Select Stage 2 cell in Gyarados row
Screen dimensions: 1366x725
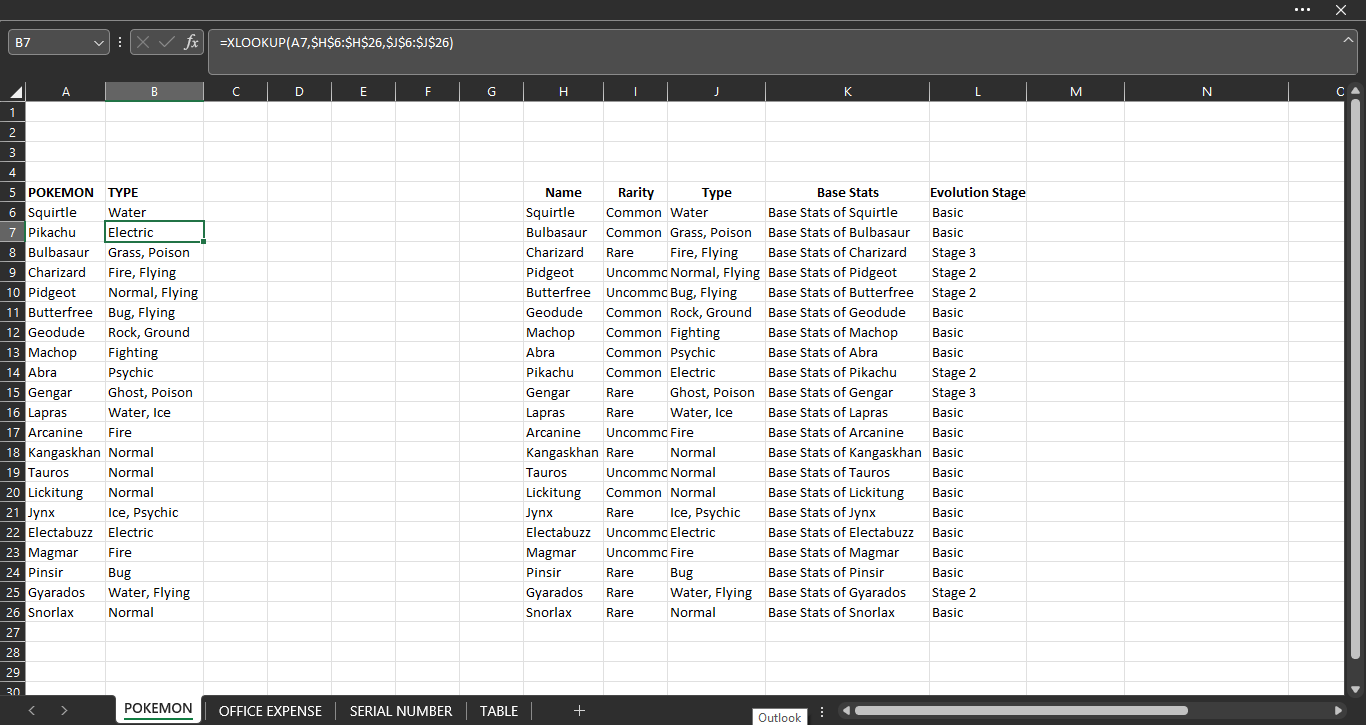978,592
